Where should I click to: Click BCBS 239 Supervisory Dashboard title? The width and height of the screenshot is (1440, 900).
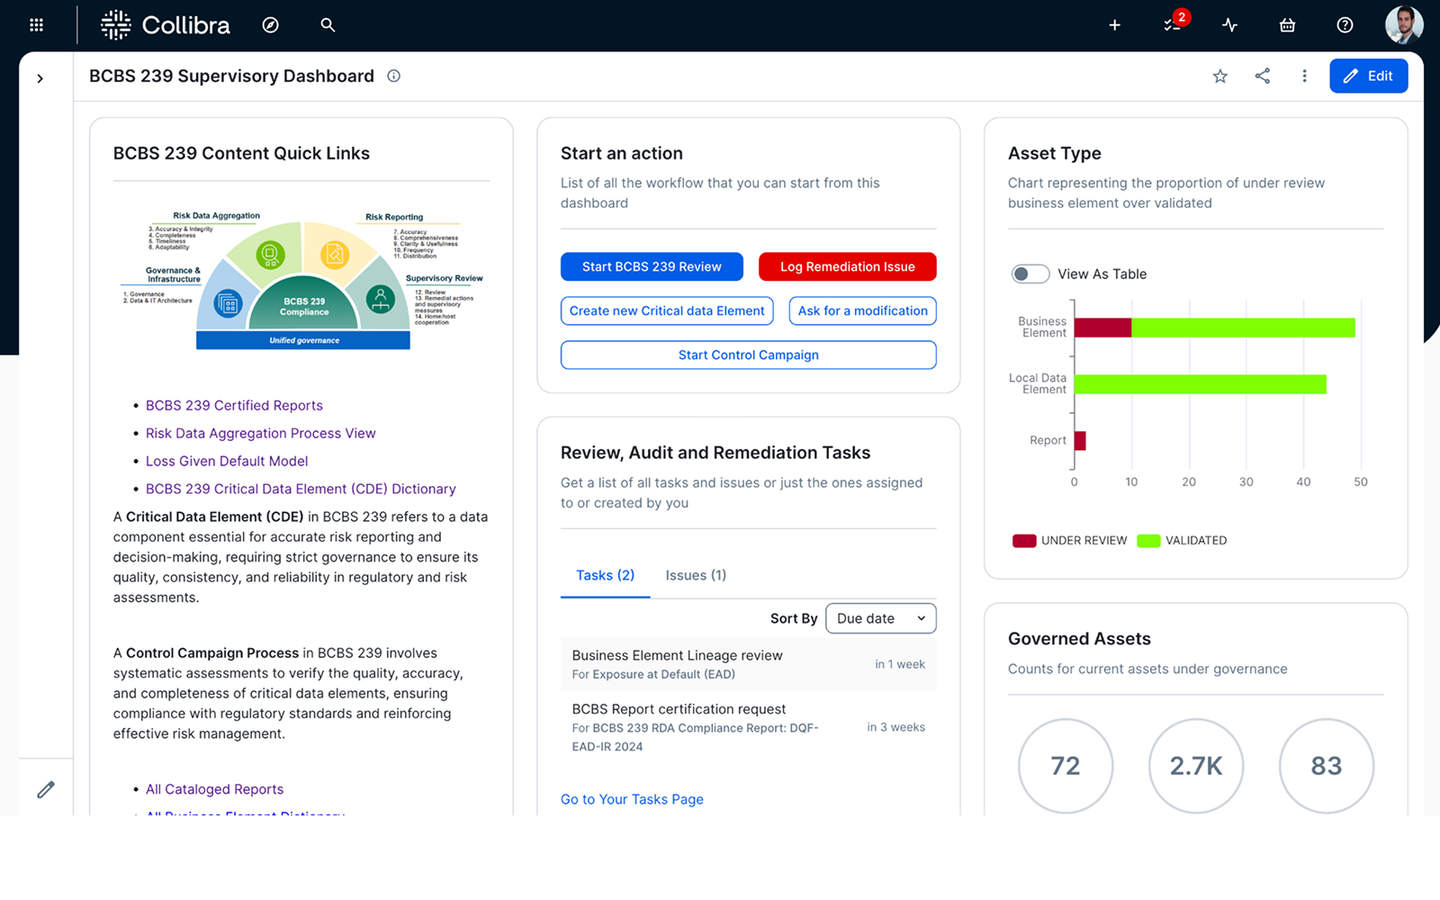pyautogui.click(x=231, y=76)
